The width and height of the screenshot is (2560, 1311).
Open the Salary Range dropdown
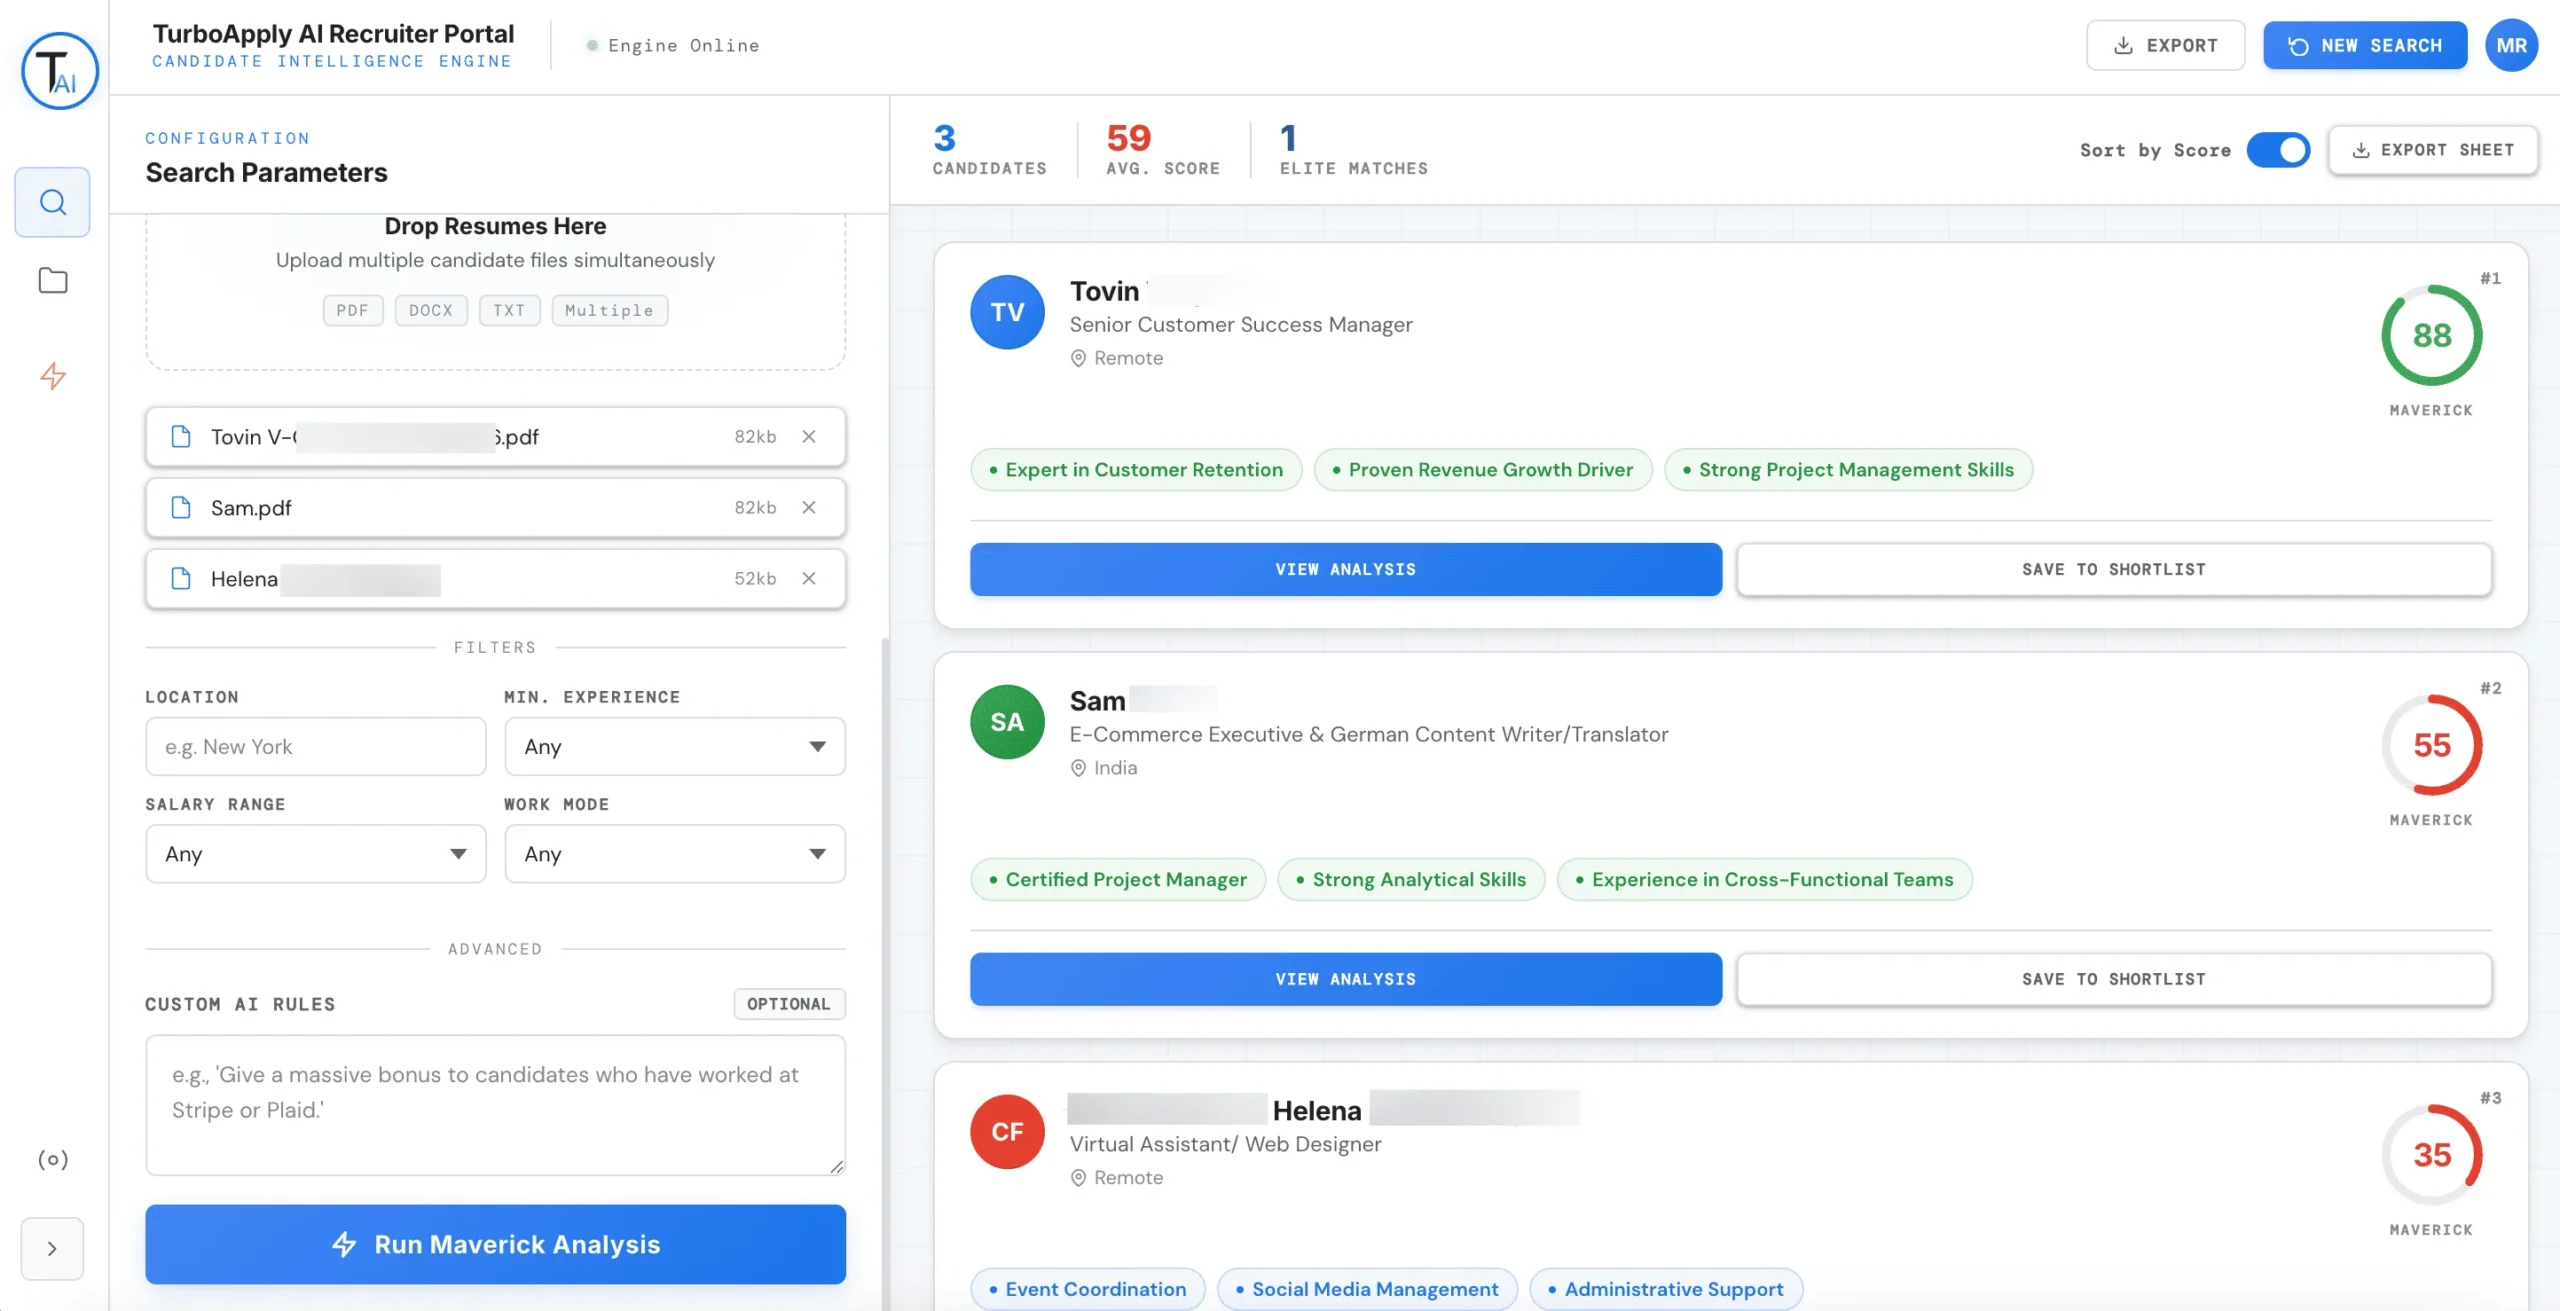pyautogui.click(x=316, y=853)
